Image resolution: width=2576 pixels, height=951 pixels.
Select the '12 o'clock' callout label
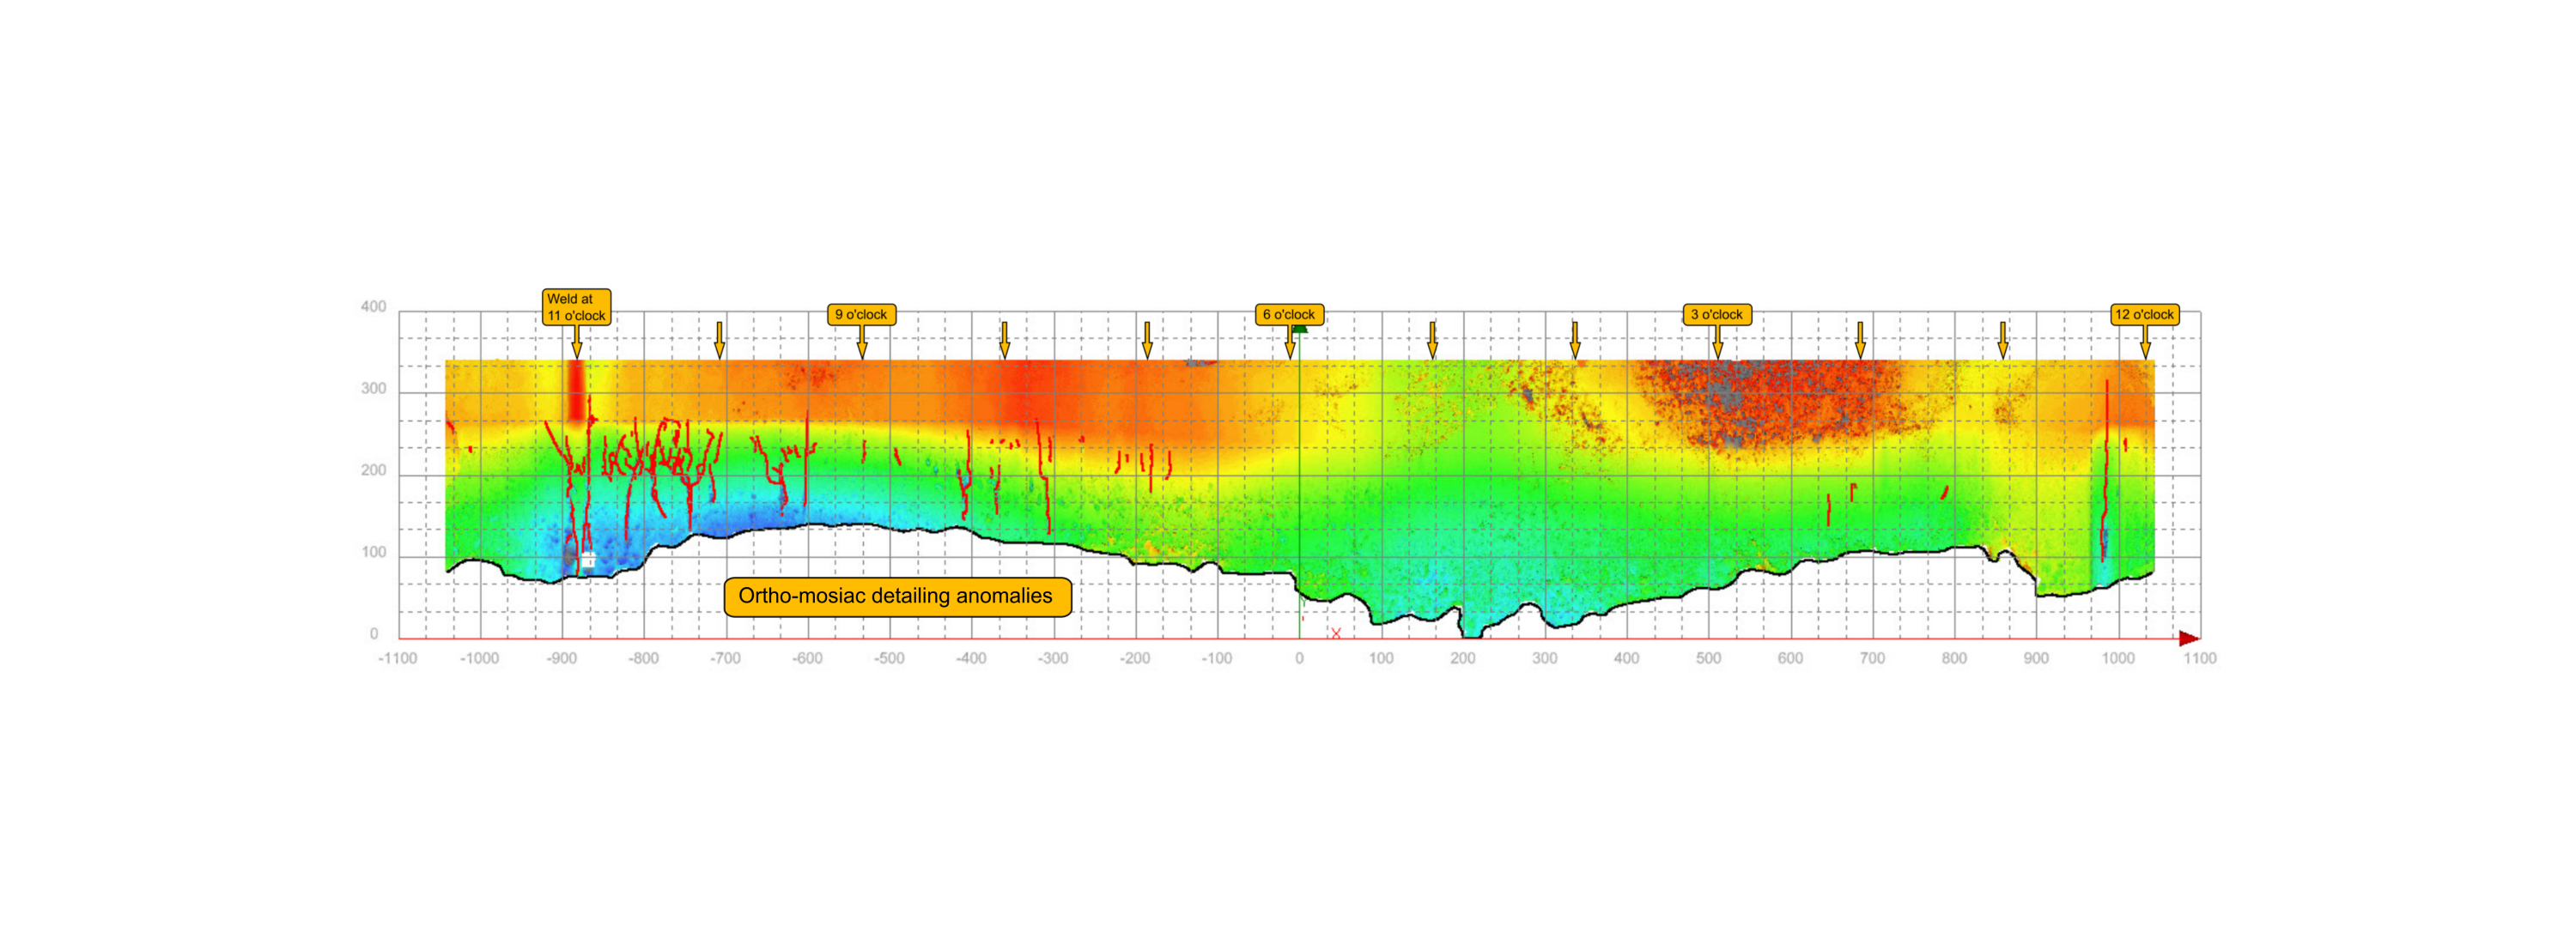point(2144,314)
